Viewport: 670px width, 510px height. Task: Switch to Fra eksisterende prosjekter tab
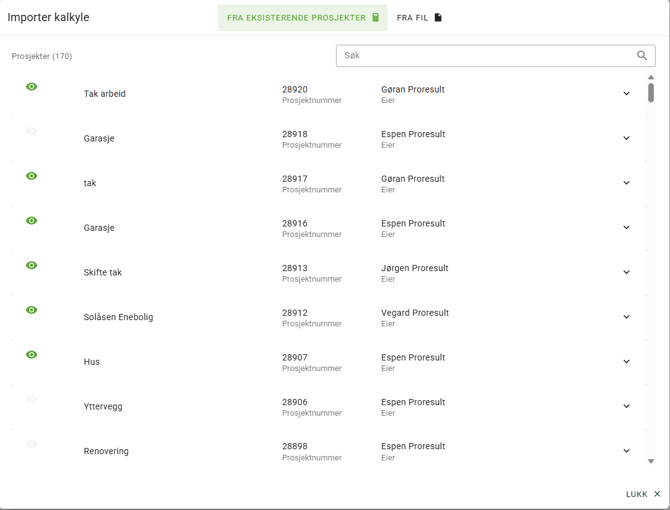(x=302, y=18)
